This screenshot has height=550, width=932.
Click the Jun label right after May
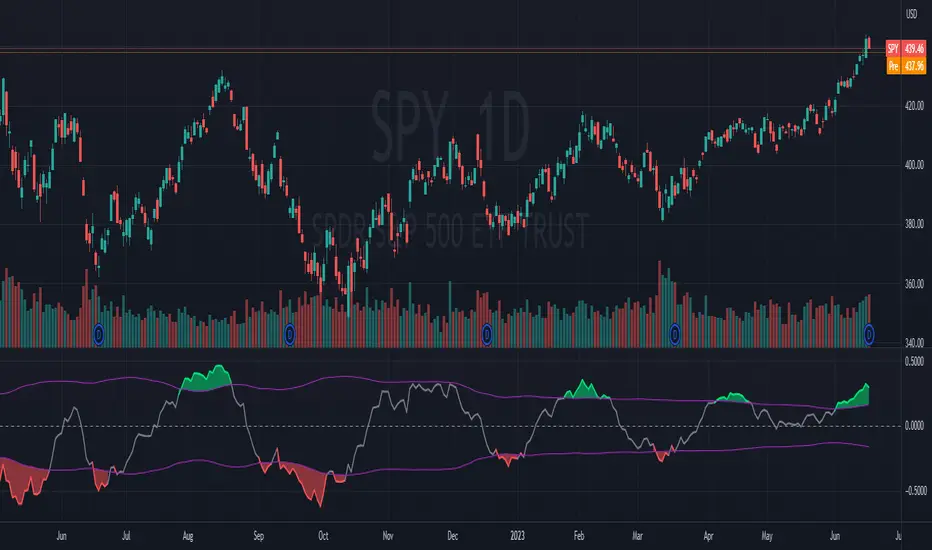835,536
